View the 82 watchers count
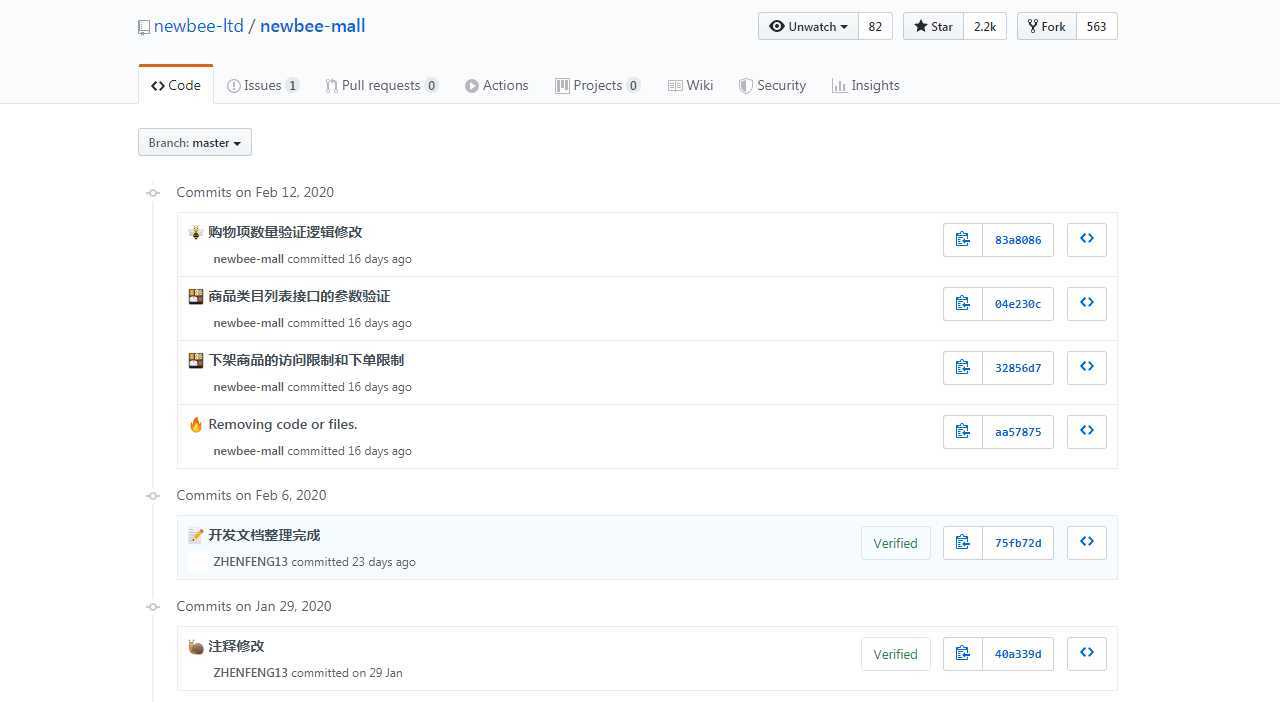The width and height of the screenshot is (1280, 702). [875, 27]
